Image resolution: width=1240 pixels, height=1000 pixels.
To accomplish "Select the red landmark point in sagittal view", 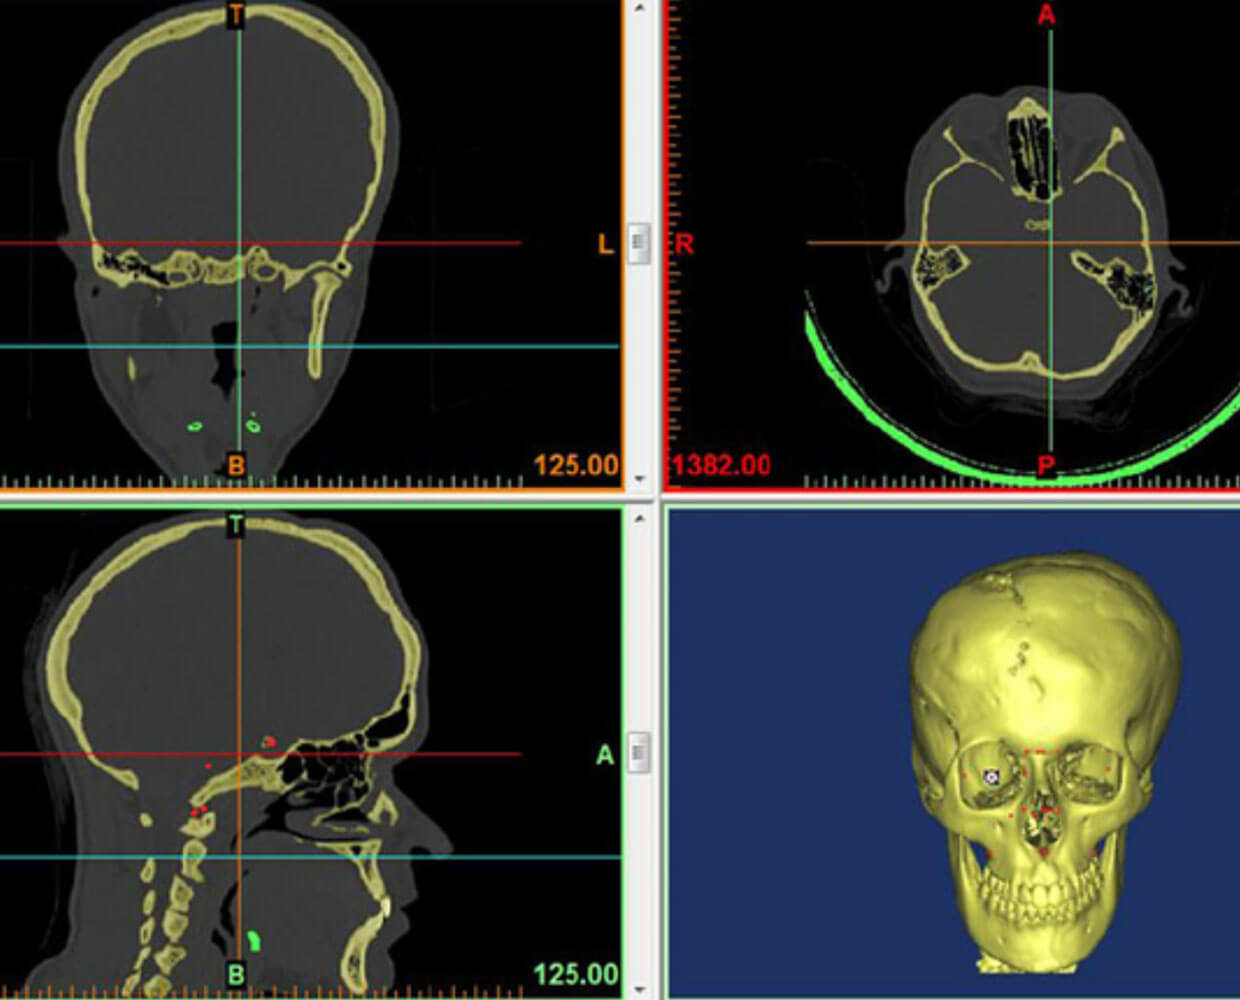I will 267,742.
